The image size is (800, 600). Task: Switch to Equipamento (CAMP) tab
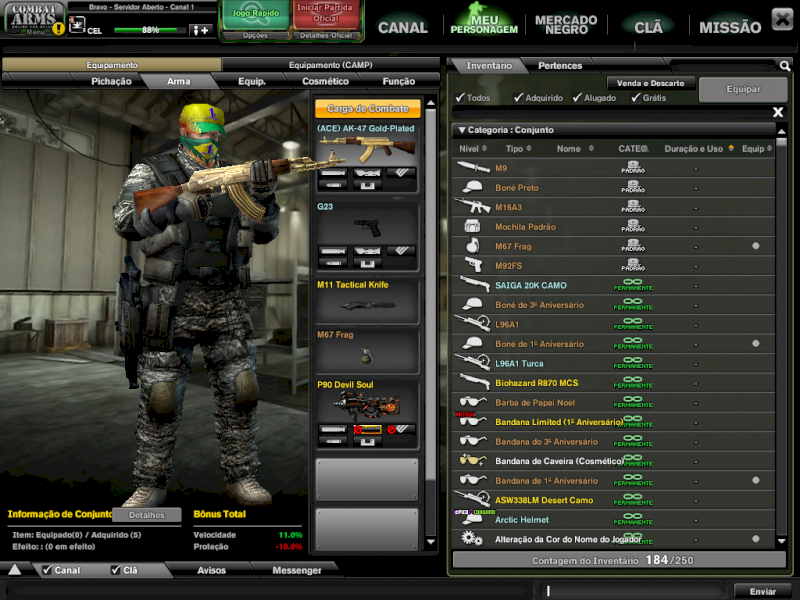pos(330,65)
